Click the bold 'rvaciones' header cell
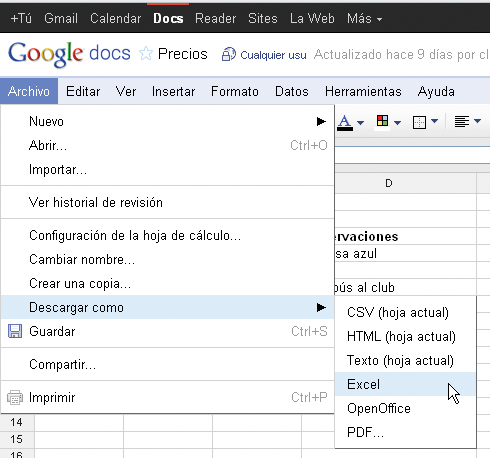This screenshot has width=490, height=458. click(x=406, y=236)
